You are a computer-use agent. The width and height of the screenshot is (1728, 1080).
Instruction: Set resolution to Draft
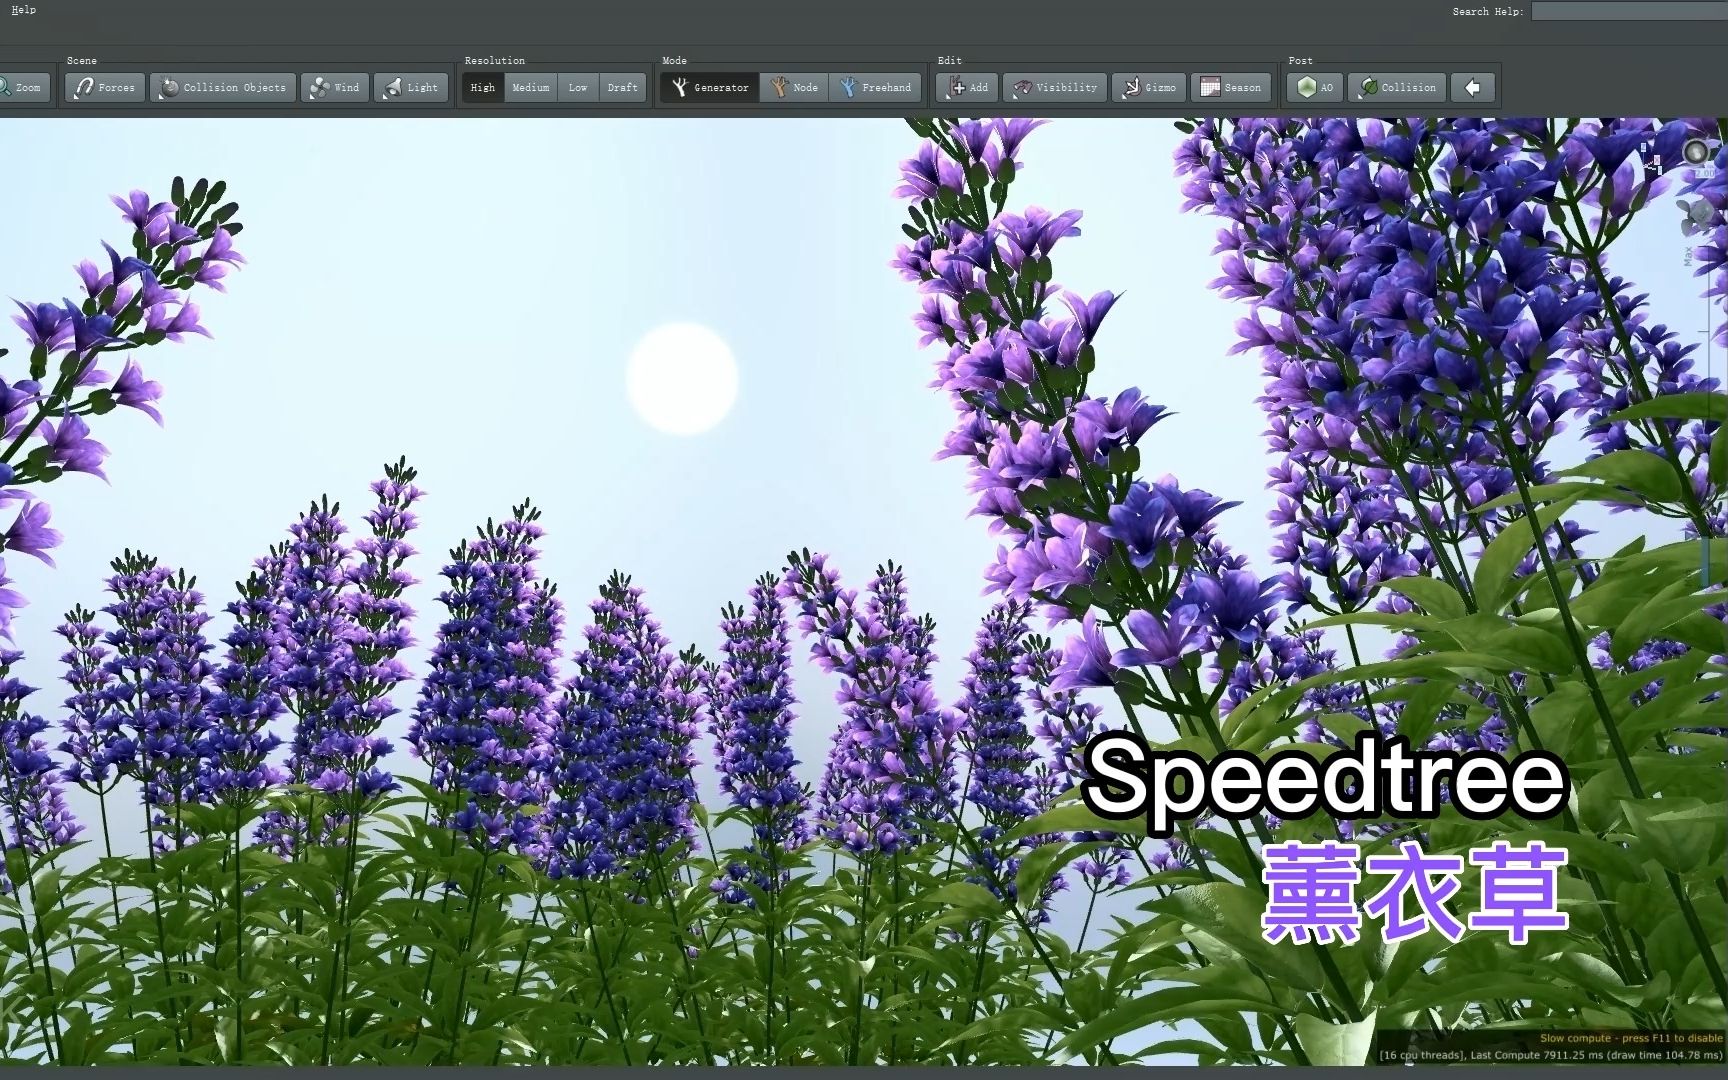(x=622, y=88)
